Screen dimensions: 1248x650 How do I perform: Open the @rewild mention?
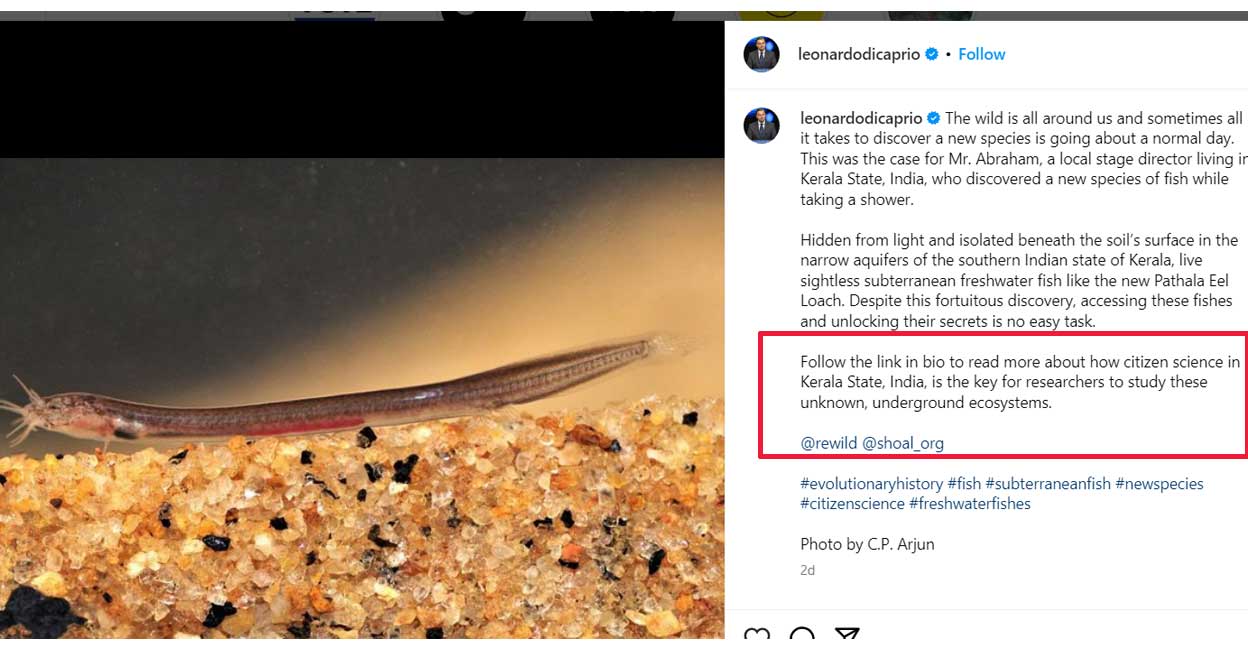coord(829,443)
